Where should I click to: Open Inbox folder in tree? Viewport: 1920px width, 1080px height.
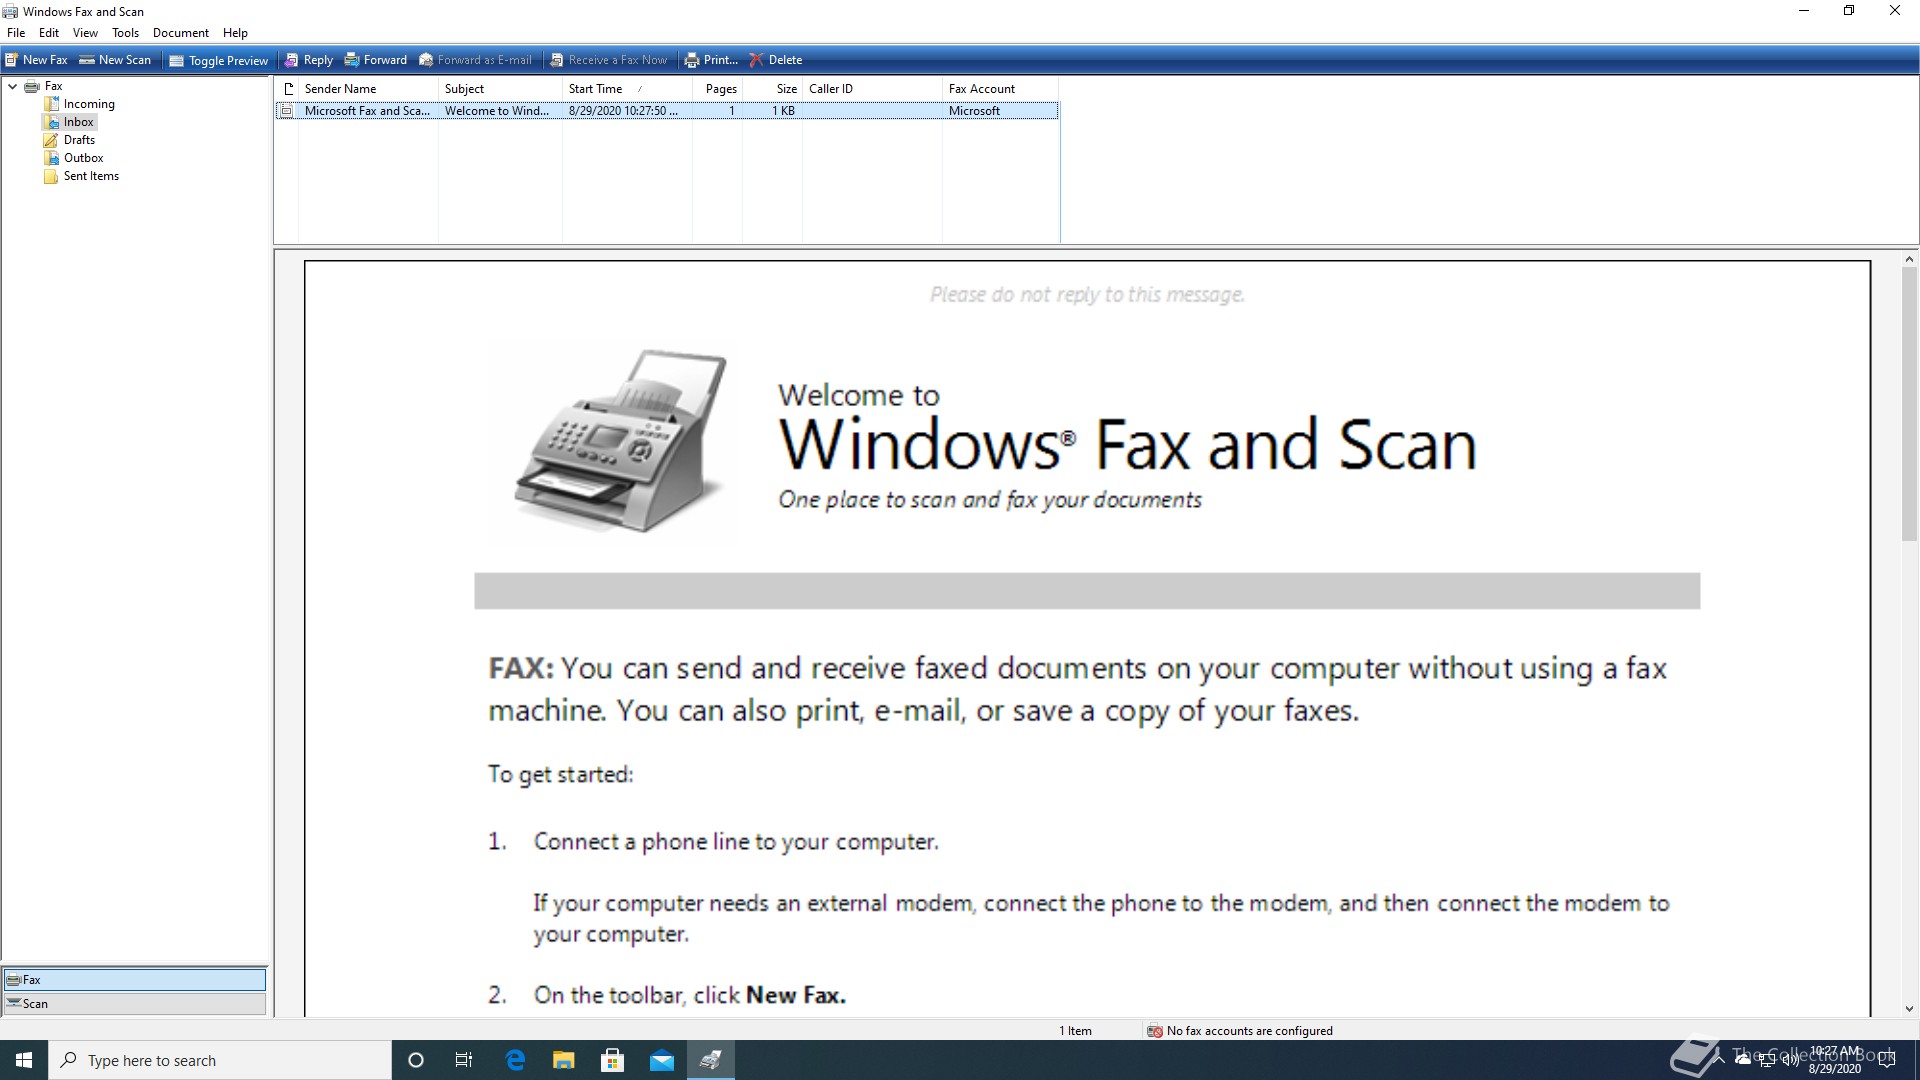click(x=78, y=122)
